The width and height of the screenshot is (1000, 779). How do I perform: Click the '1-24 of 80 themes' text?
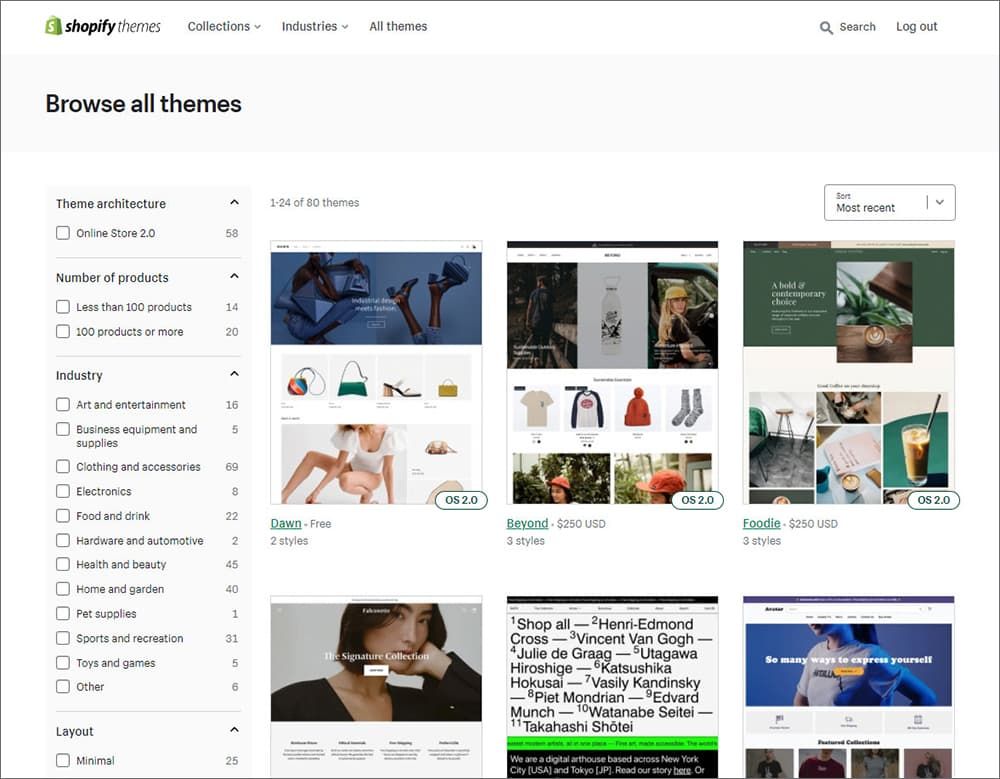[314, 202]
